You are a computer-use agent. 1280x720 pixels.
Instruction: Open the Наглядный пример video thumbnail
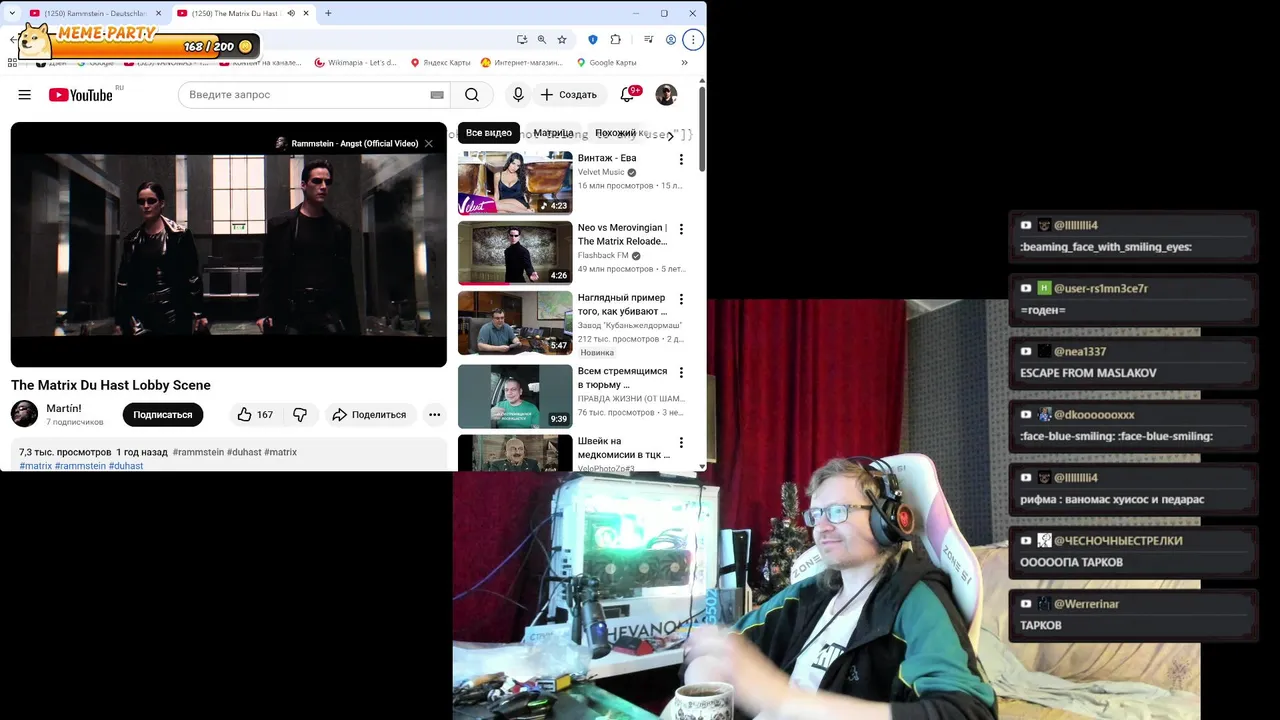[x=515, y=323]
